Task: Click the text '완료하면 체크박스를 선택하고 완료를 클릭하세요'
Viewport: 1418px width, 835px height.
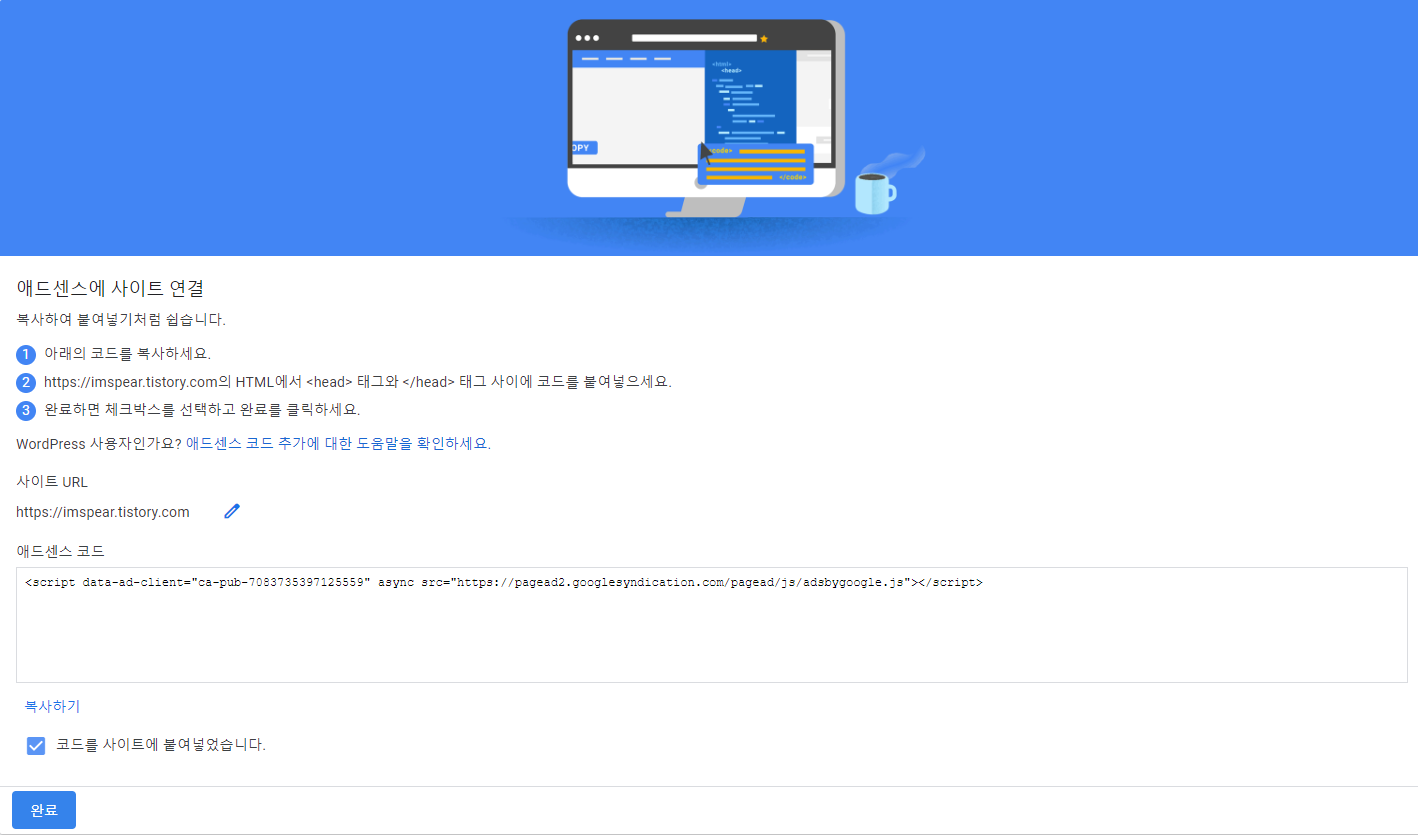Action: [202, 410]
